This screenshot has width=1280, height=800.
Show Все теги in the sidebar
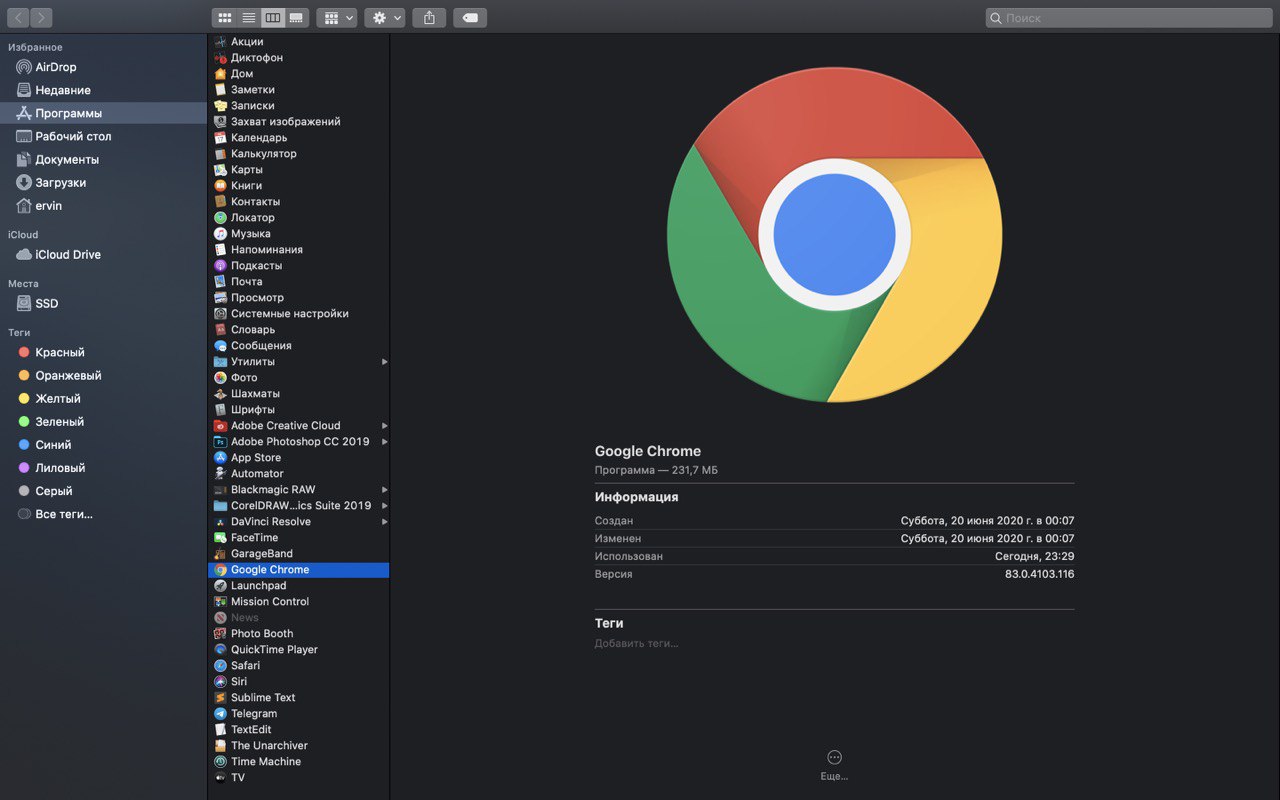pyautogui.click(x=103, y=513)
